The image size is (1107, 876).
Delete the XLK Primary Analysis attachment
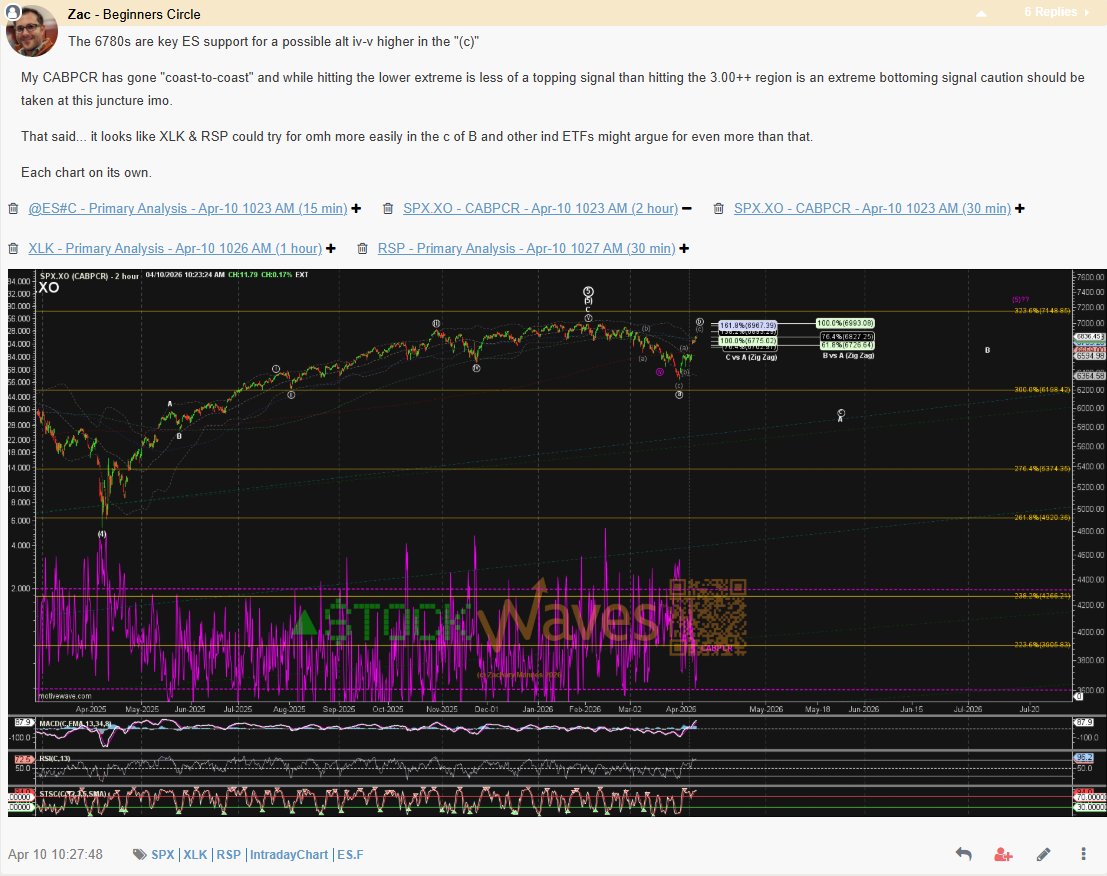[x=13, y=248]
